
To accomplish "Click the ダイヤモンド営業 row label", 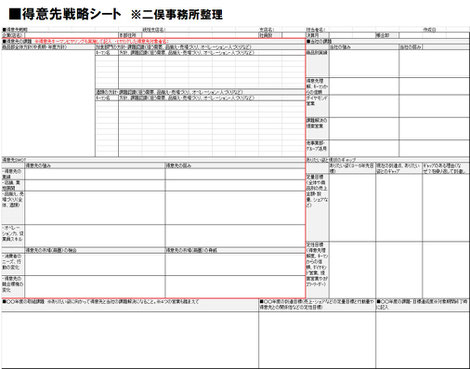I will coord(317,101).
